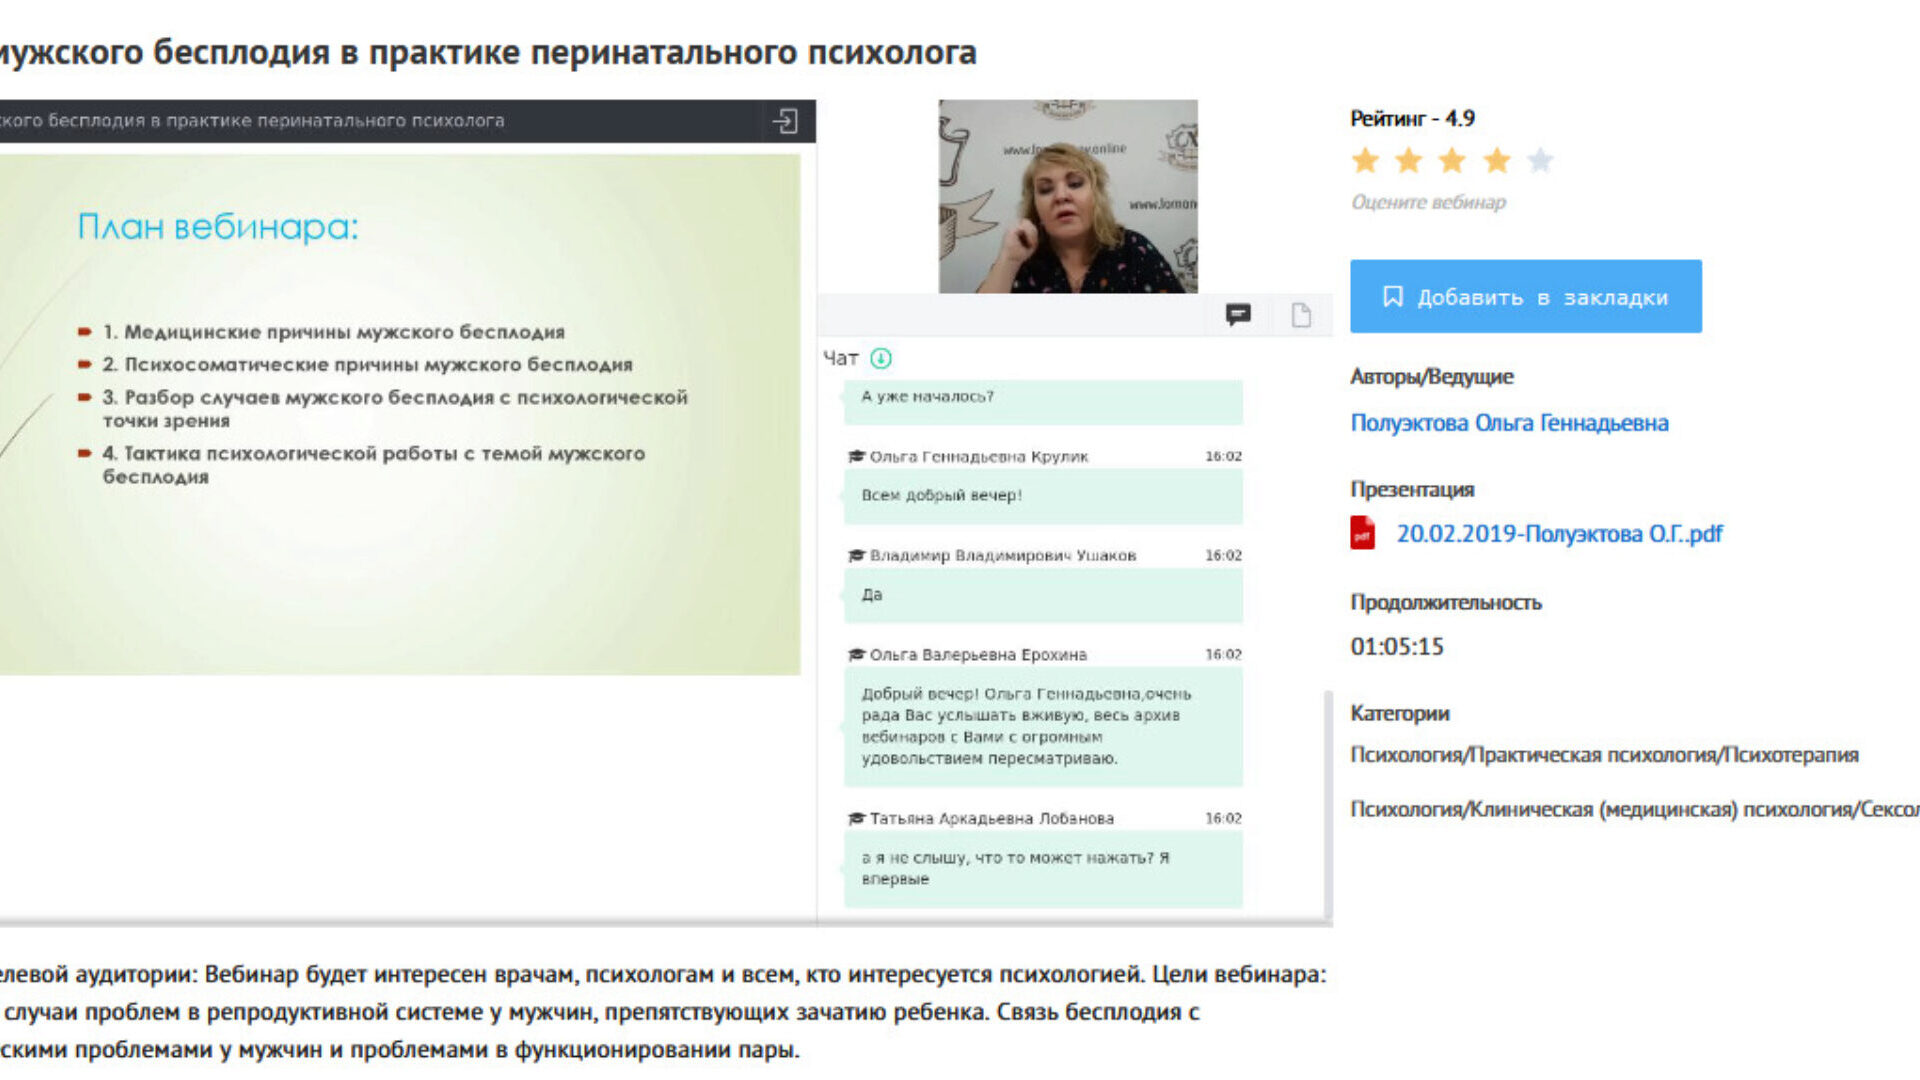The image size is (1920, 1080).
Task: Open the Психология/Практическая психология/Психотерапия category
Action: pyautogui.click(x=1603, y=755)
